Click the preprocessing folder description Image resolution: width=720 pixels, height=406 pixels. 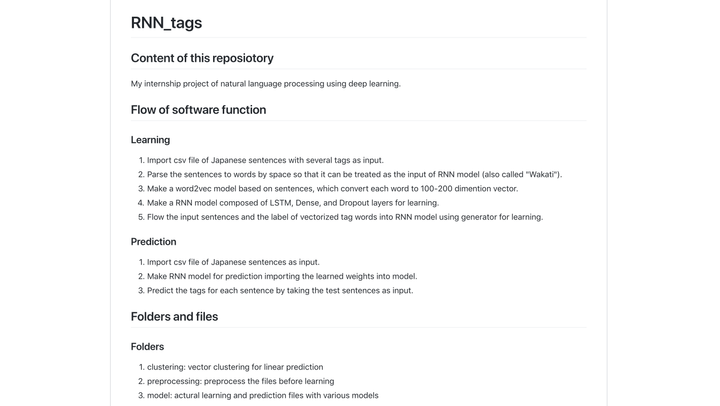(x=240, y=381)
